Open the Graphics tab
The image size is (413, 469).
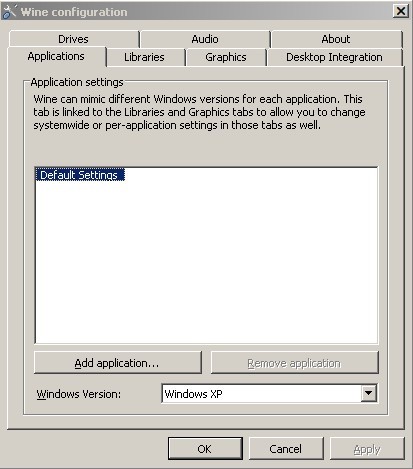[226, 57]
